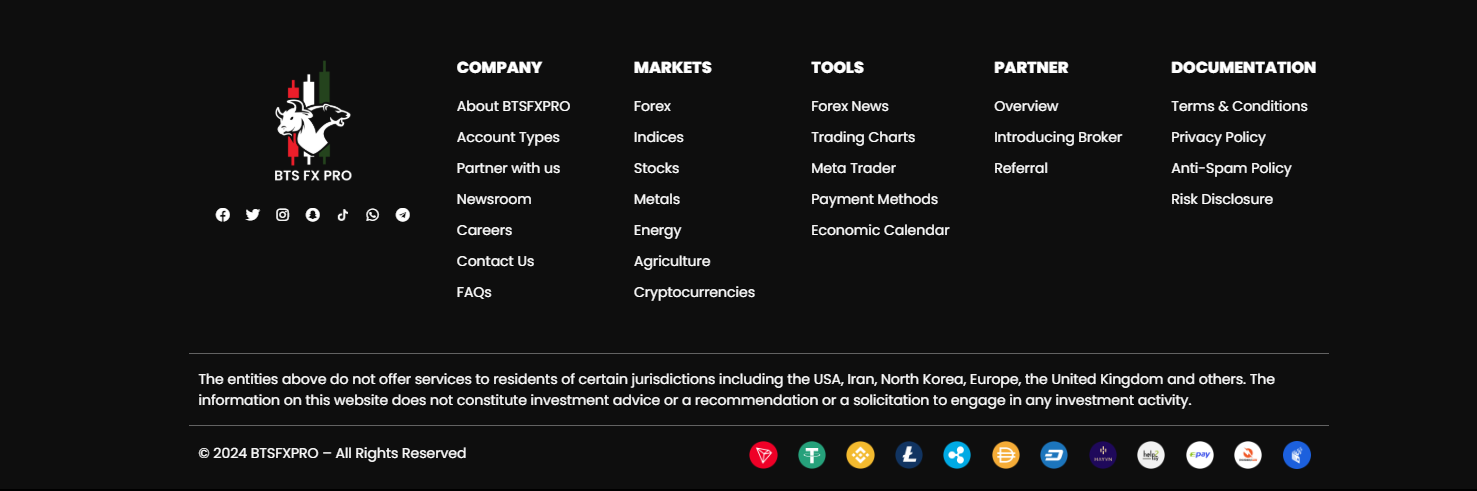The image size is (1477, 491).
Task: Select the green Tether payment icon
Action: click(812, 455)
